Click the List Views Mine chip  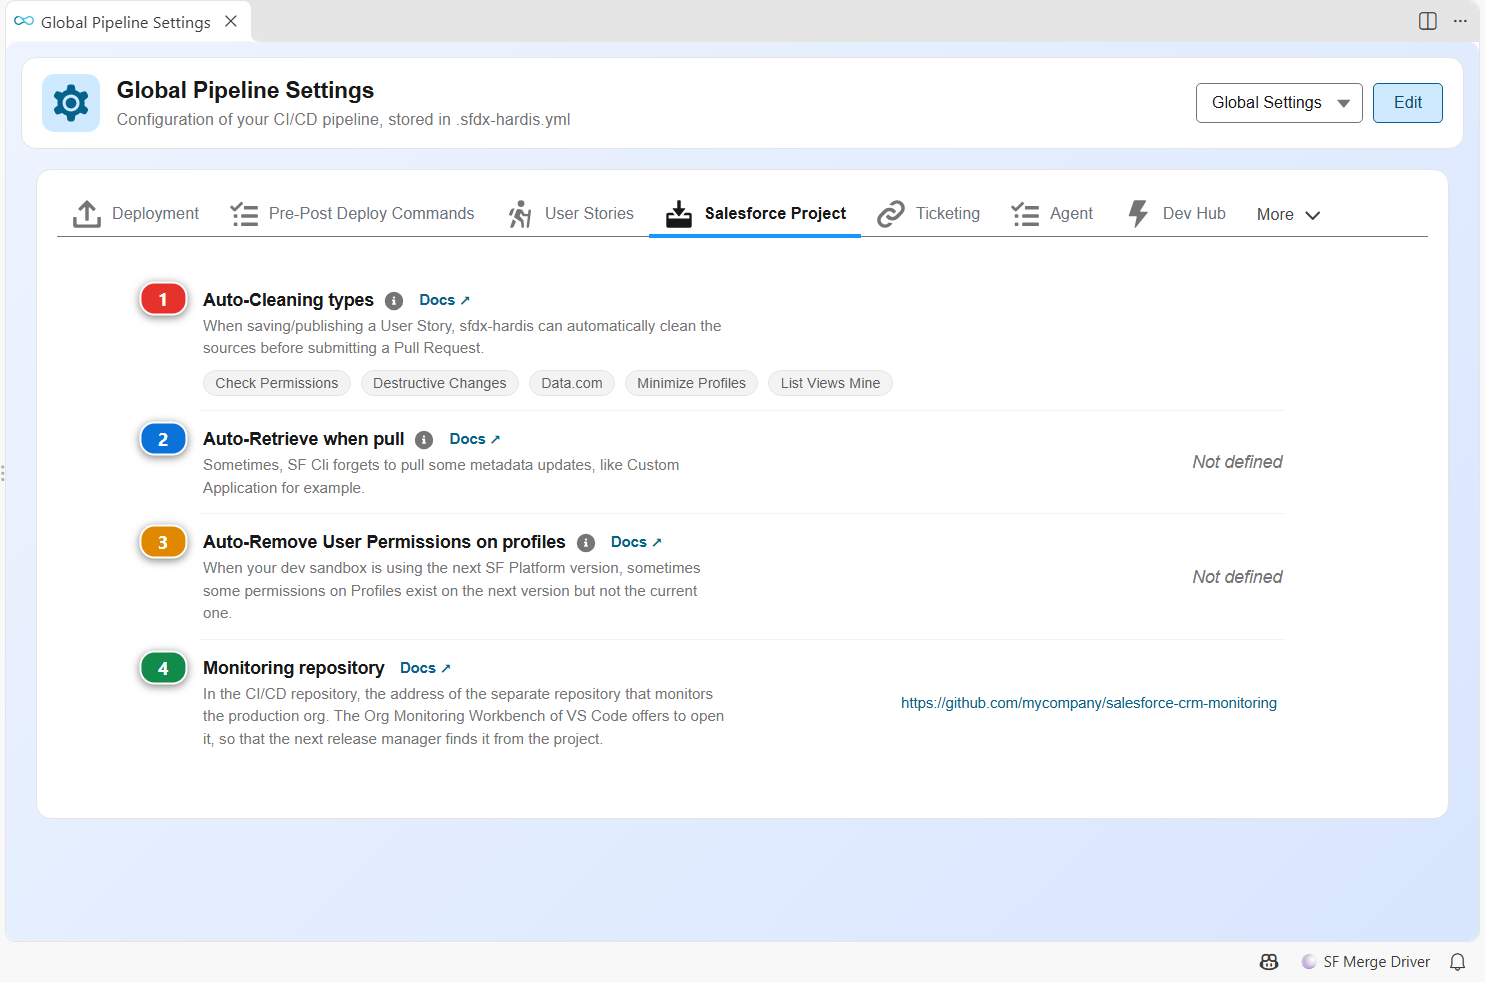click(830, 383)
